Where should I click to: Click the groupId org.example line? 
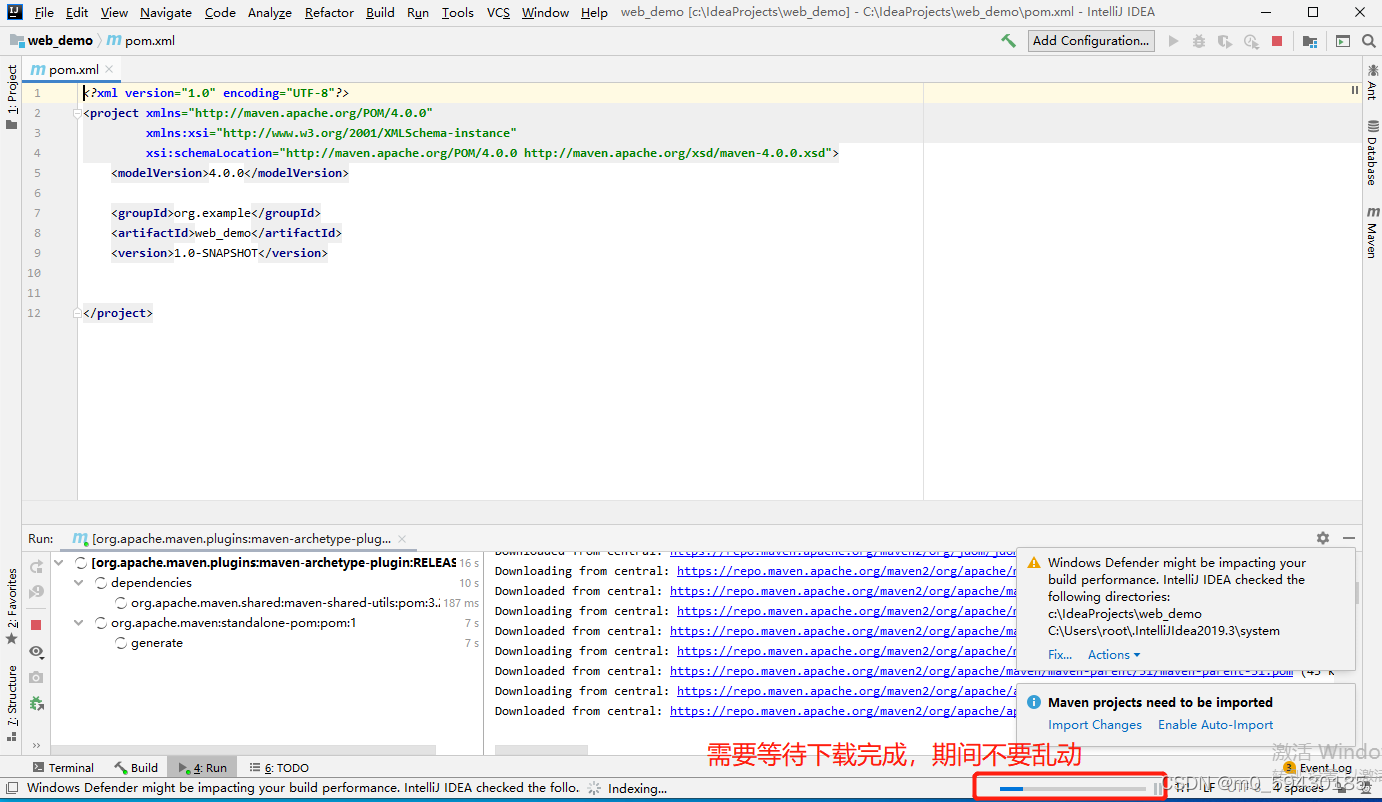(216, 213)
